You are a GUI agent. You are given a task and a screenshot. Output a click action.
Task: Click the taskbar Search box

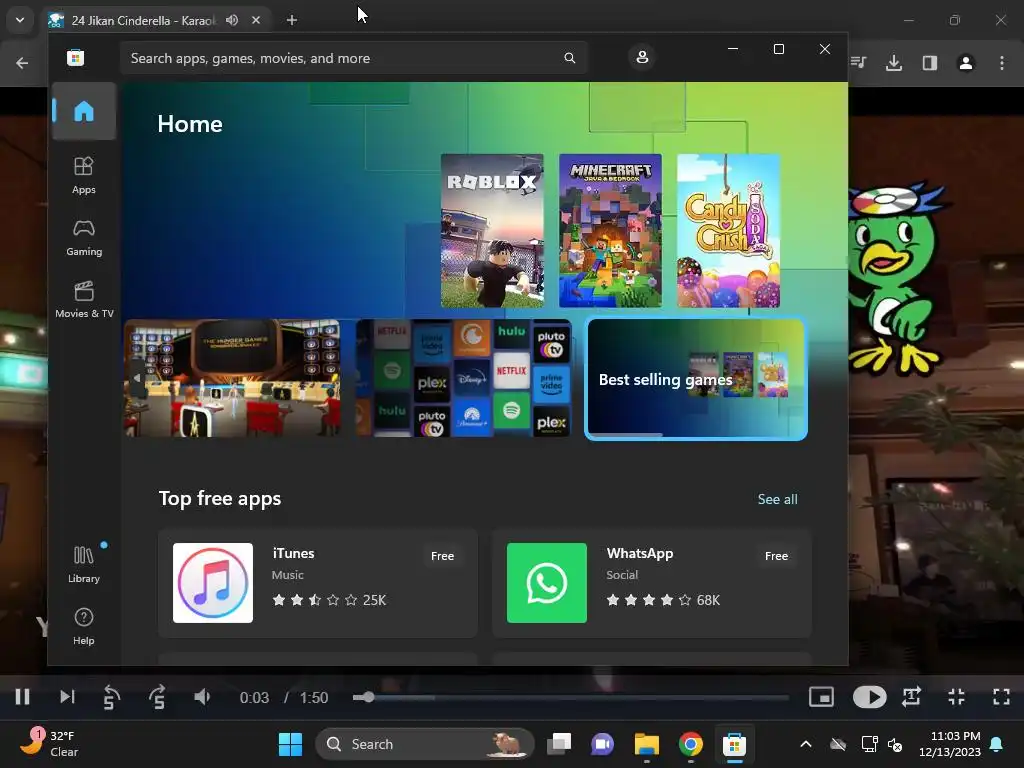(x=424, y=744)
